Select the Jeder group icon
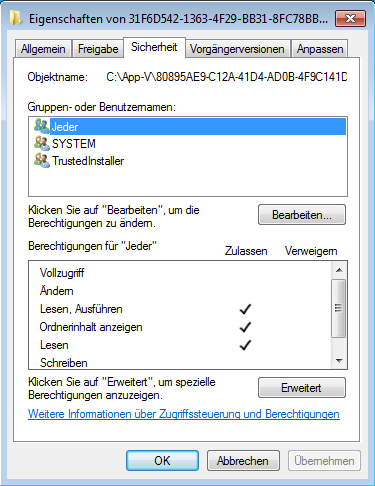Image resolution: width=375 pixels, height=486 pixels. click(x=41, y=126)
